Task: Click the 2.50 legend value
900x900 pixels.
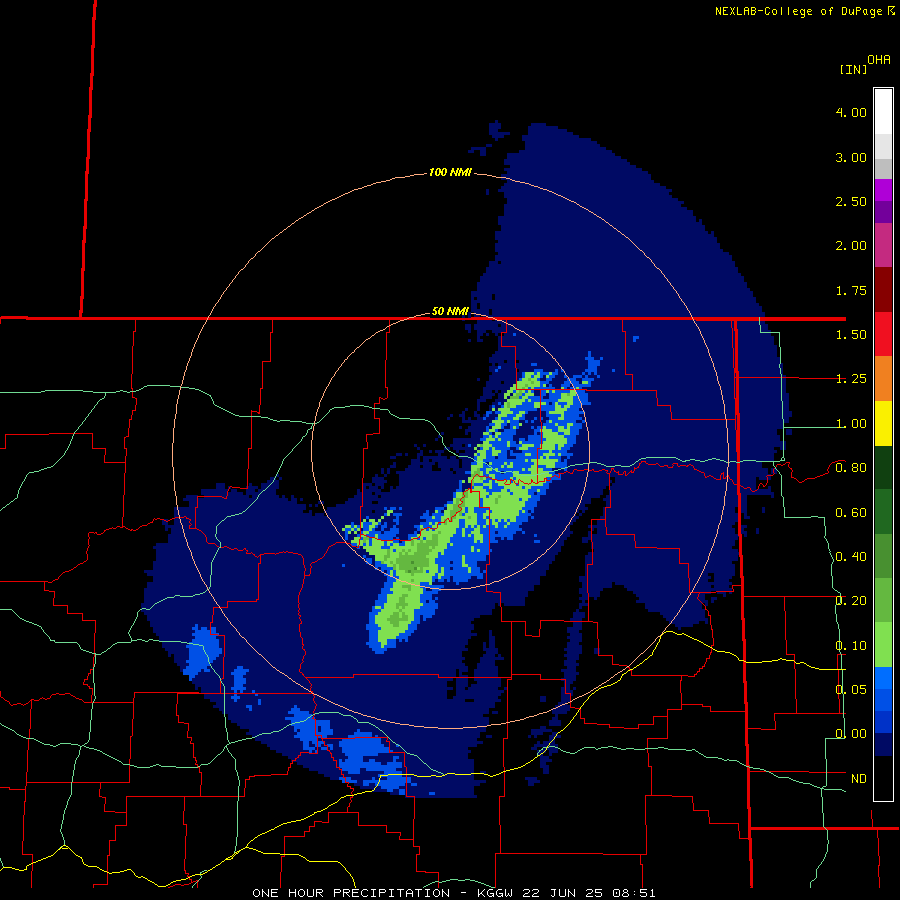Action: [x=851, y=201]
